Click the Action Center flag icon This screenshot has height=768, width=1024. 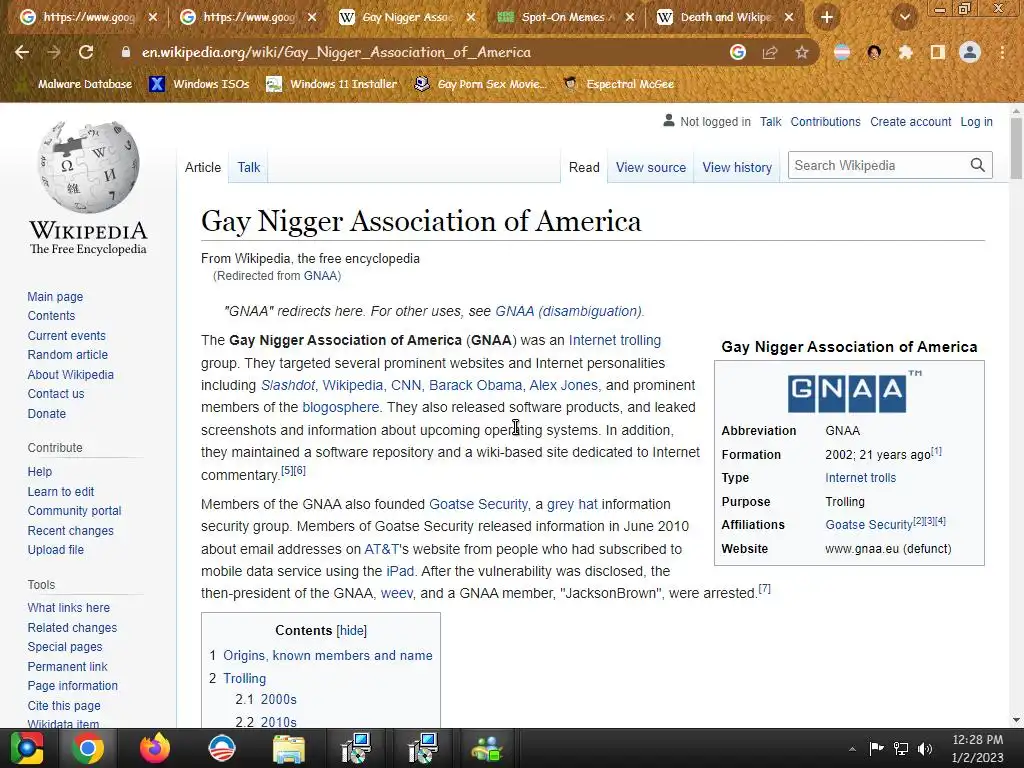click(x=876, y=748)
